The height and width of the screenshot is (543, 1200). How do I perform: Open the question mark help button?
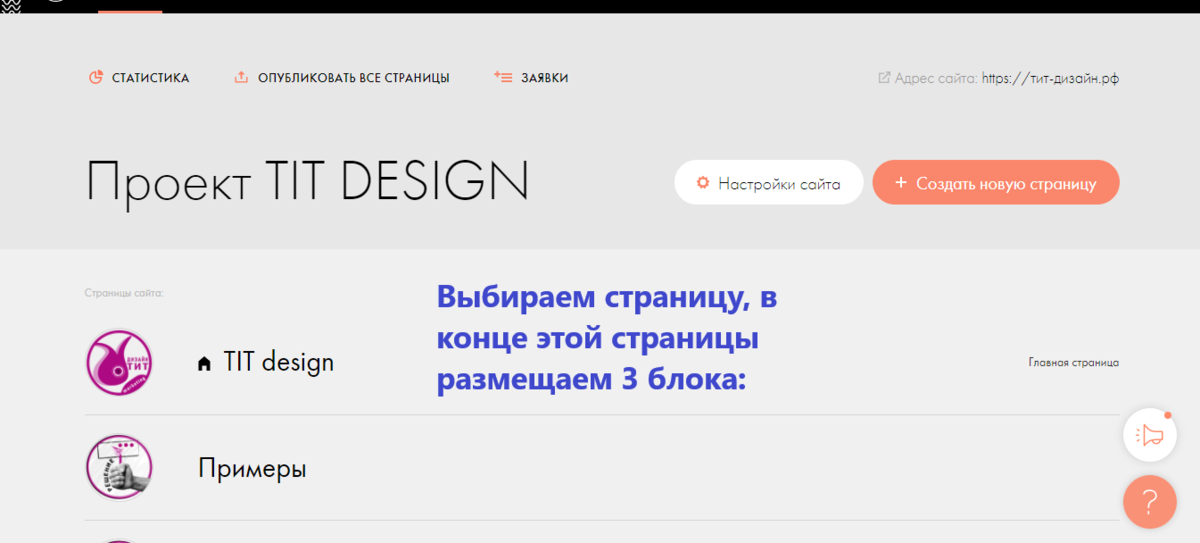point(1150,502)
